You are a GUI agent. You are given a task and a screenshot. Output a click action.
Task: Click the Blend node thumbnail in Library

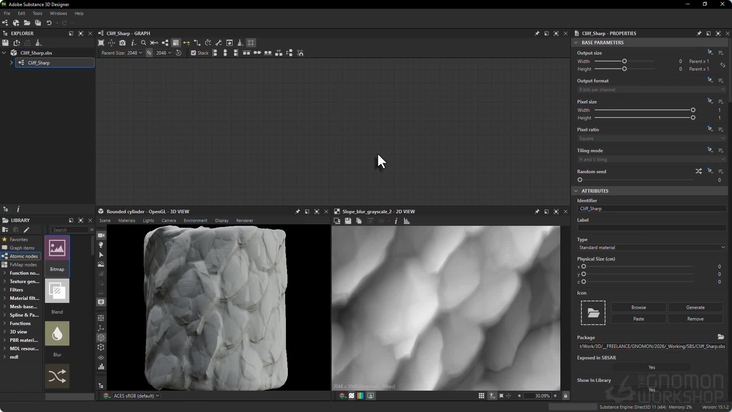(57, 291)
